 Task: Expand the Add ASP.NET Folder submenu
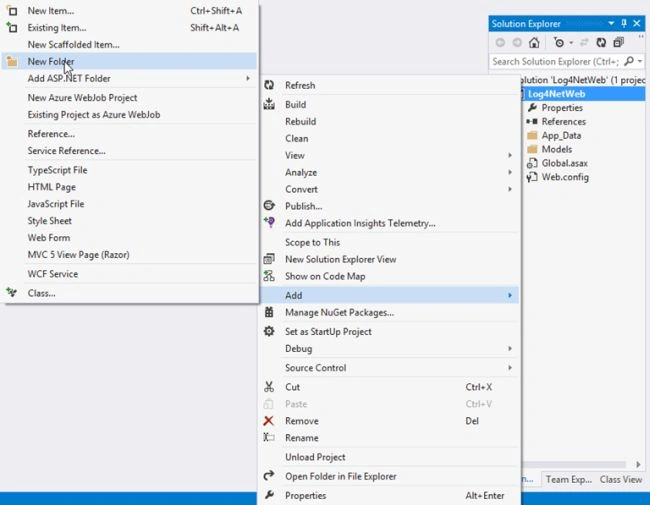(131, 78)
